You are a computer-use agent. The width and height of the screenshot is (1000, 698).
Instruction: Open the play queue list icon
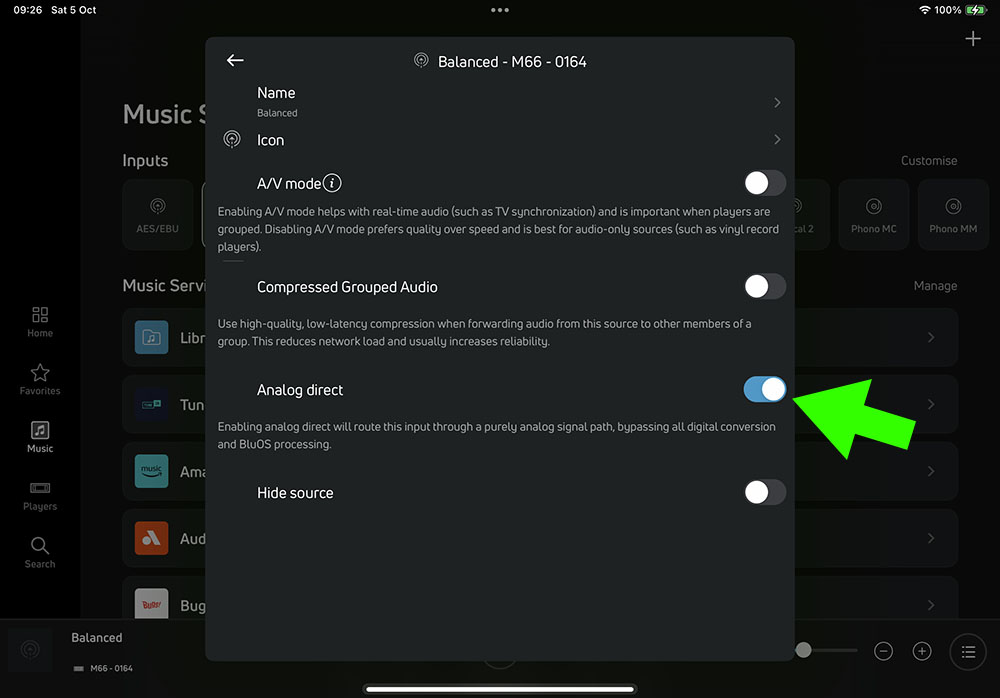coord(968,651)
